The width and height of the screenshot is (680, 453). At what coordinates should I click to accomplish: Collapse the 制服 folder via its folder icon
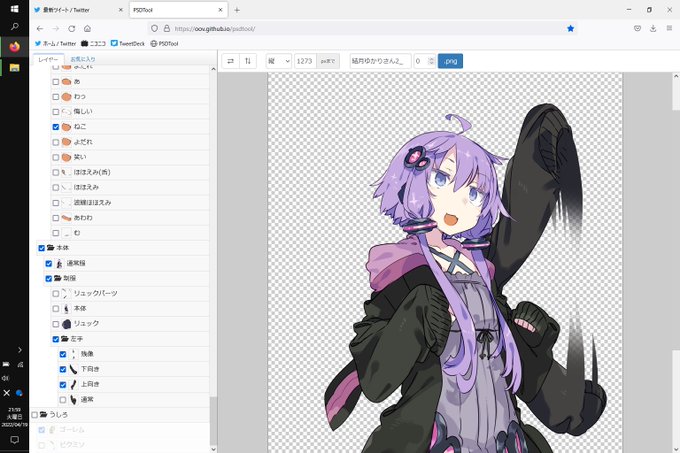click(57, 278)
